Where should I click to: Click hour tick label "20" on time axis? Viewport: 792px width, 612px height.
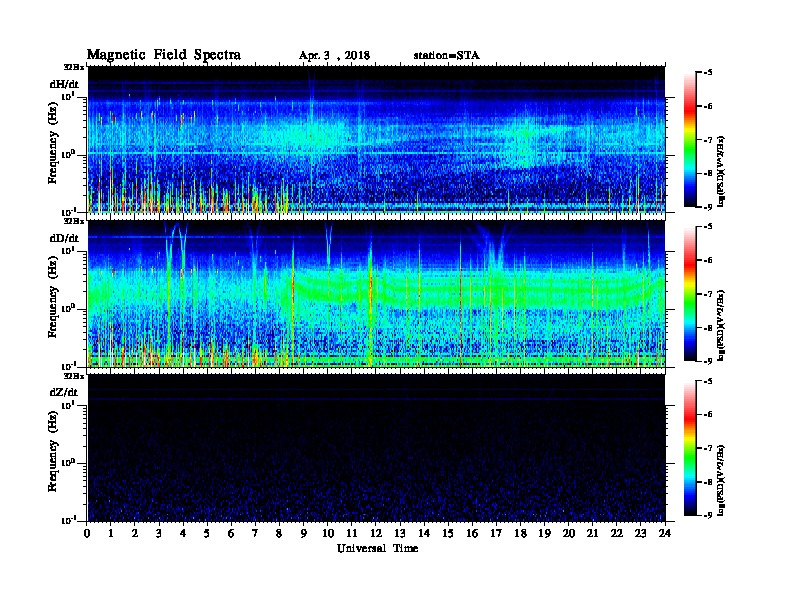pos(569,534)
